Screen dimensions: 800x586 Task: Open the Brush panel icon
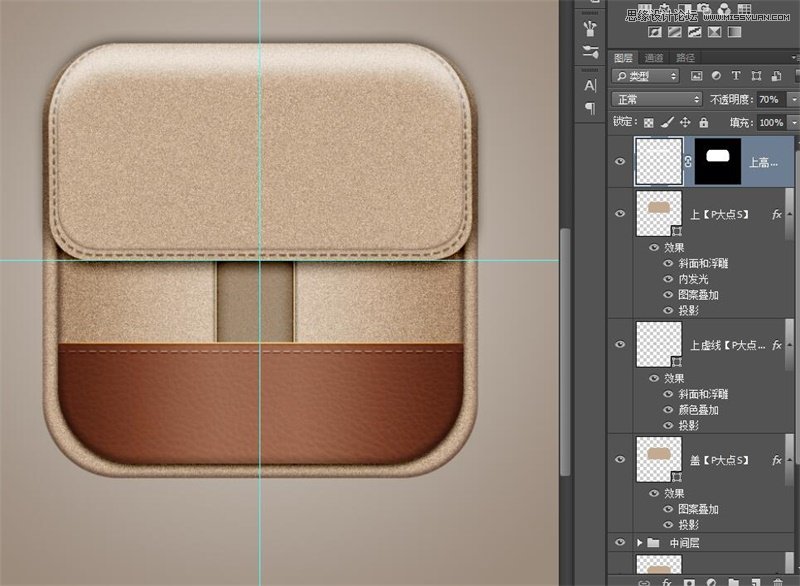click(590, 27)
